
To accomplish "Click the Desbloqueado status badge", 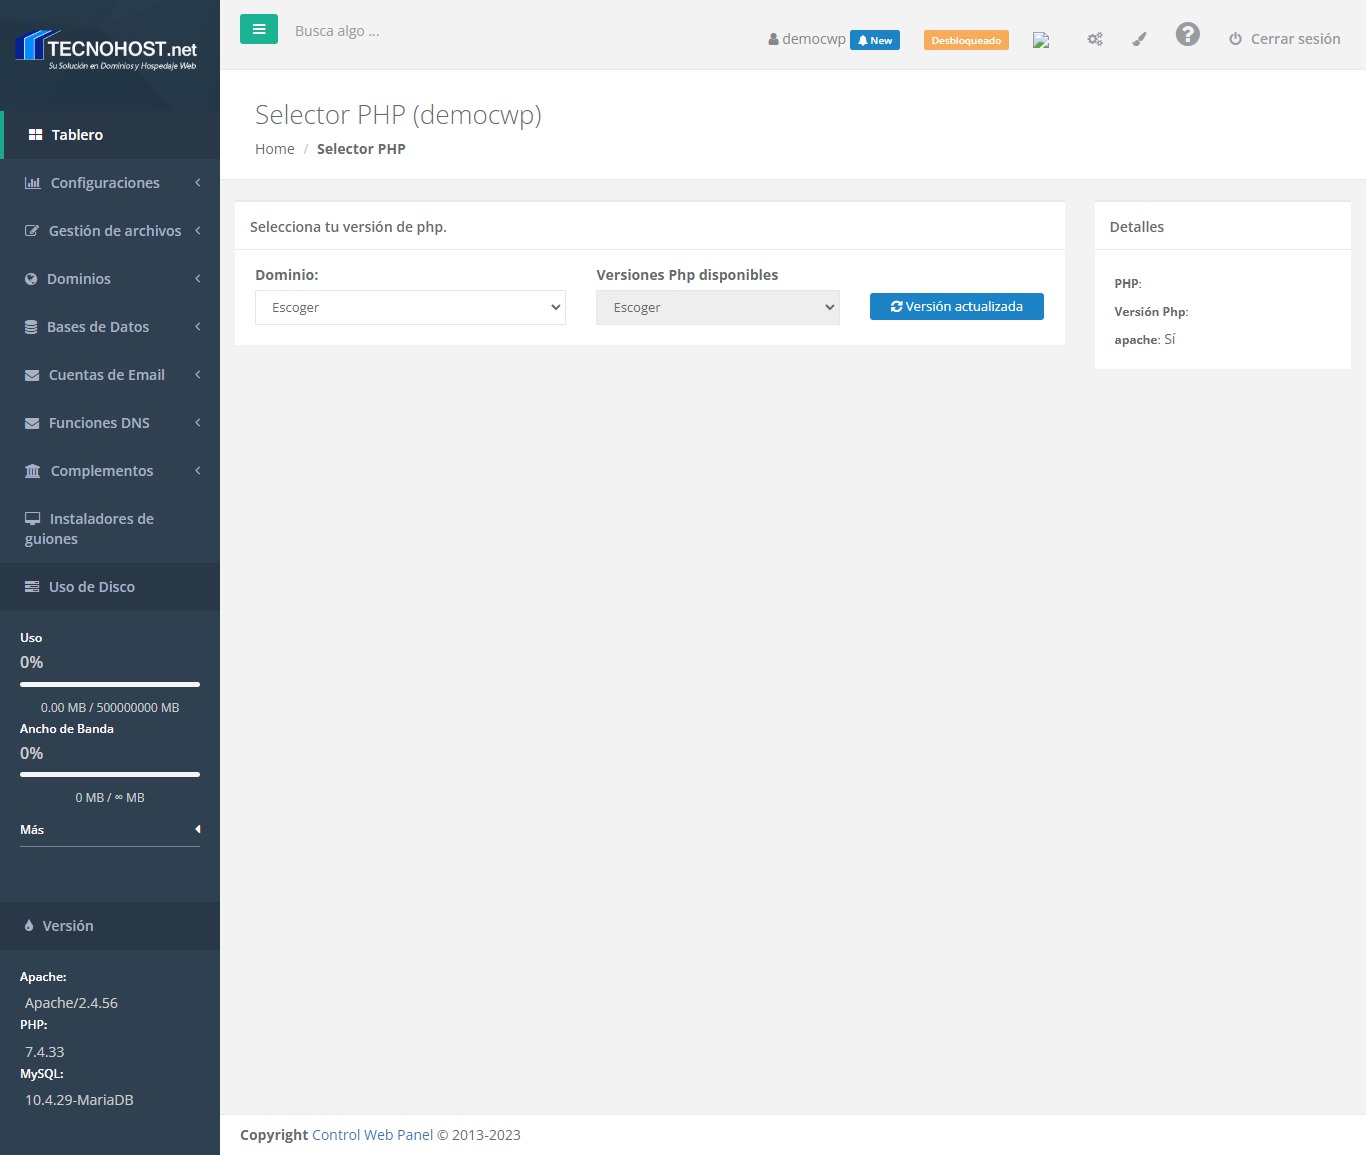I will pos(966,40).
